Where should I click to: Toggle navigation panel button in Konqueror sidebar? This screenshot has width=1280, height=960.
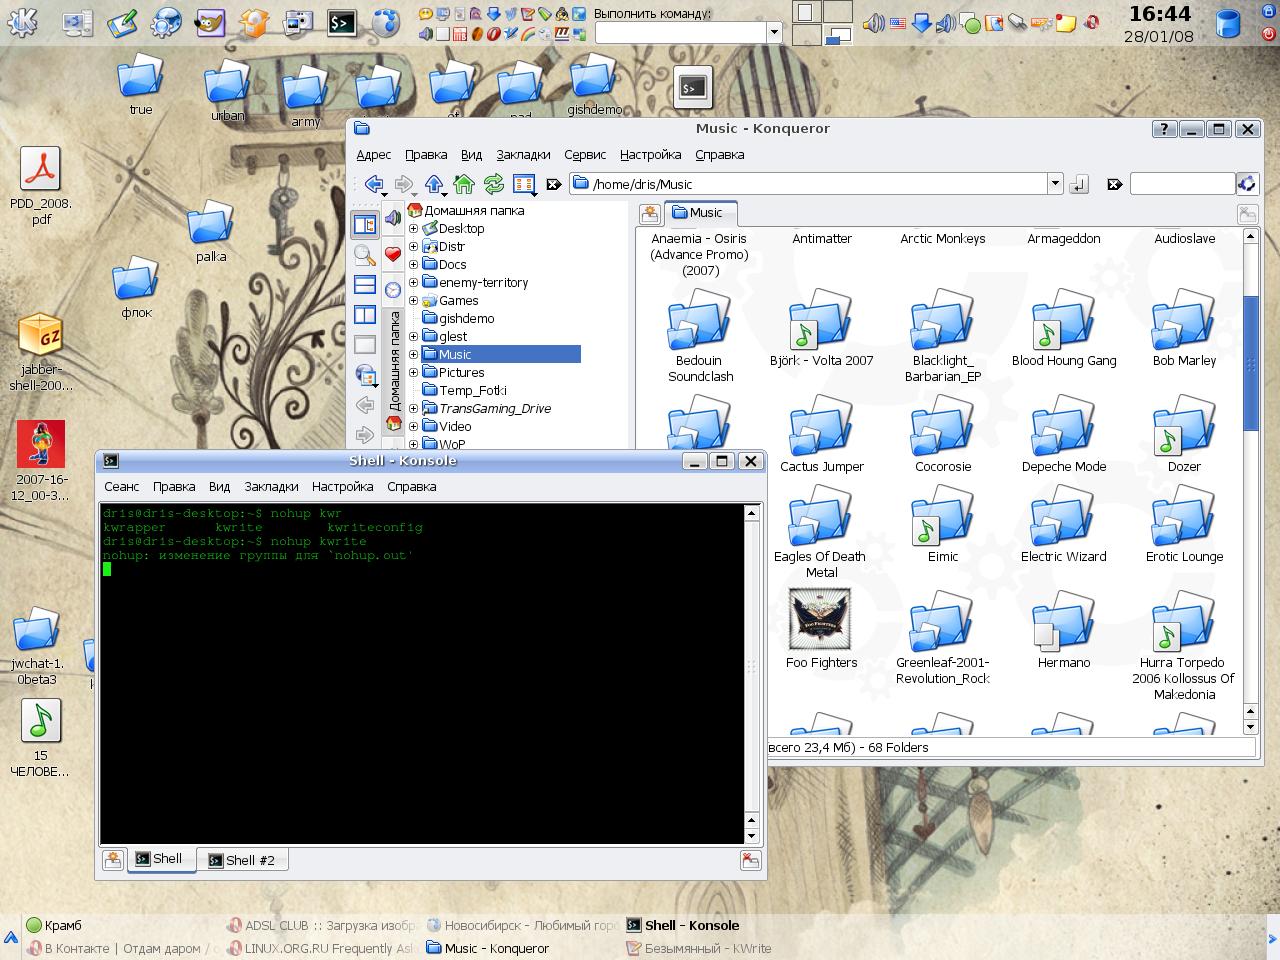point(365,225)
